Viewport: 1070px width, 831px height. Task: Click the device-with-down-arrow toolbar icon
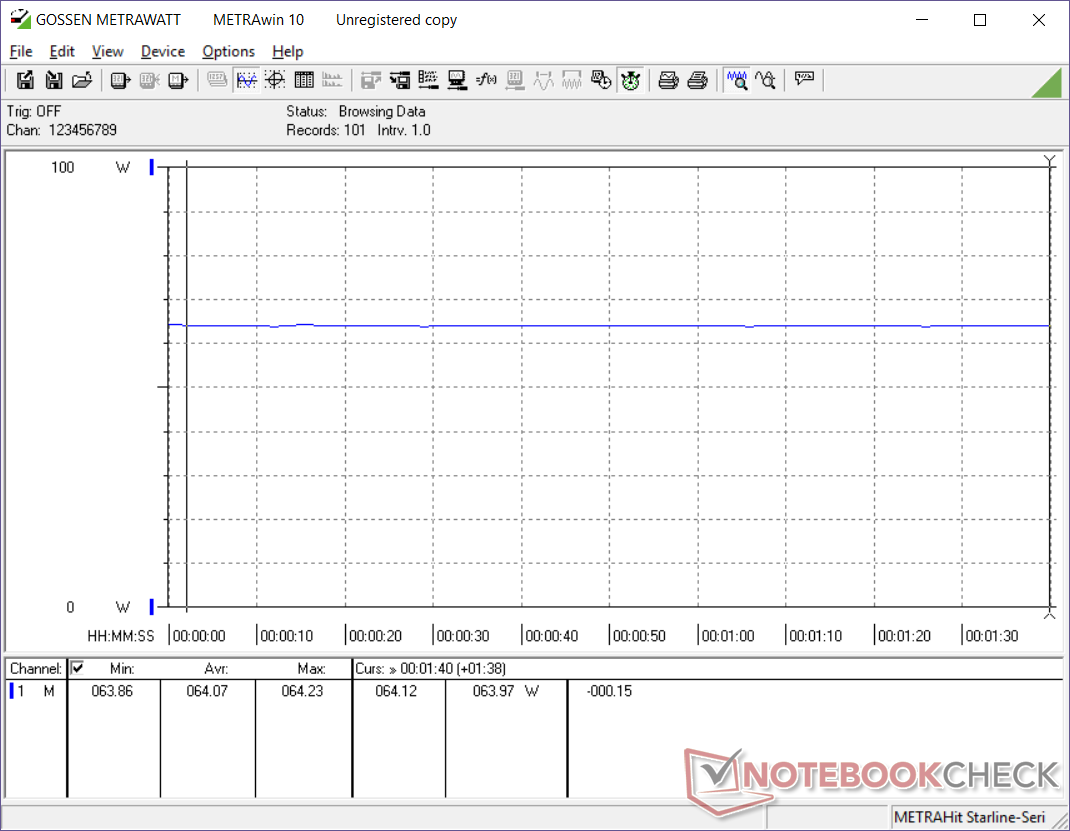coord(399,81)
